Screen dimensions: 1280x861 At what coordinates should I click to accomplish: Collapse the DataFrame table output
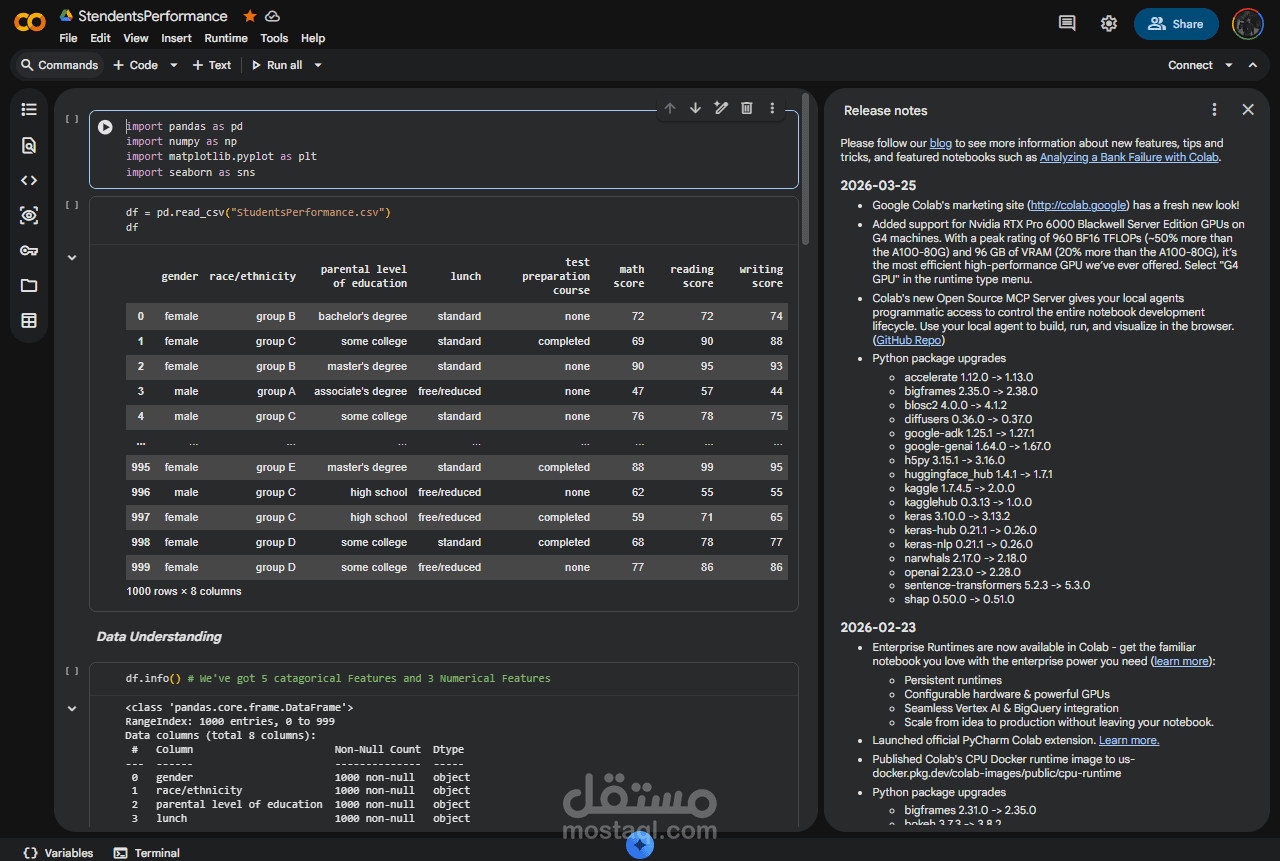pos(72,258)
